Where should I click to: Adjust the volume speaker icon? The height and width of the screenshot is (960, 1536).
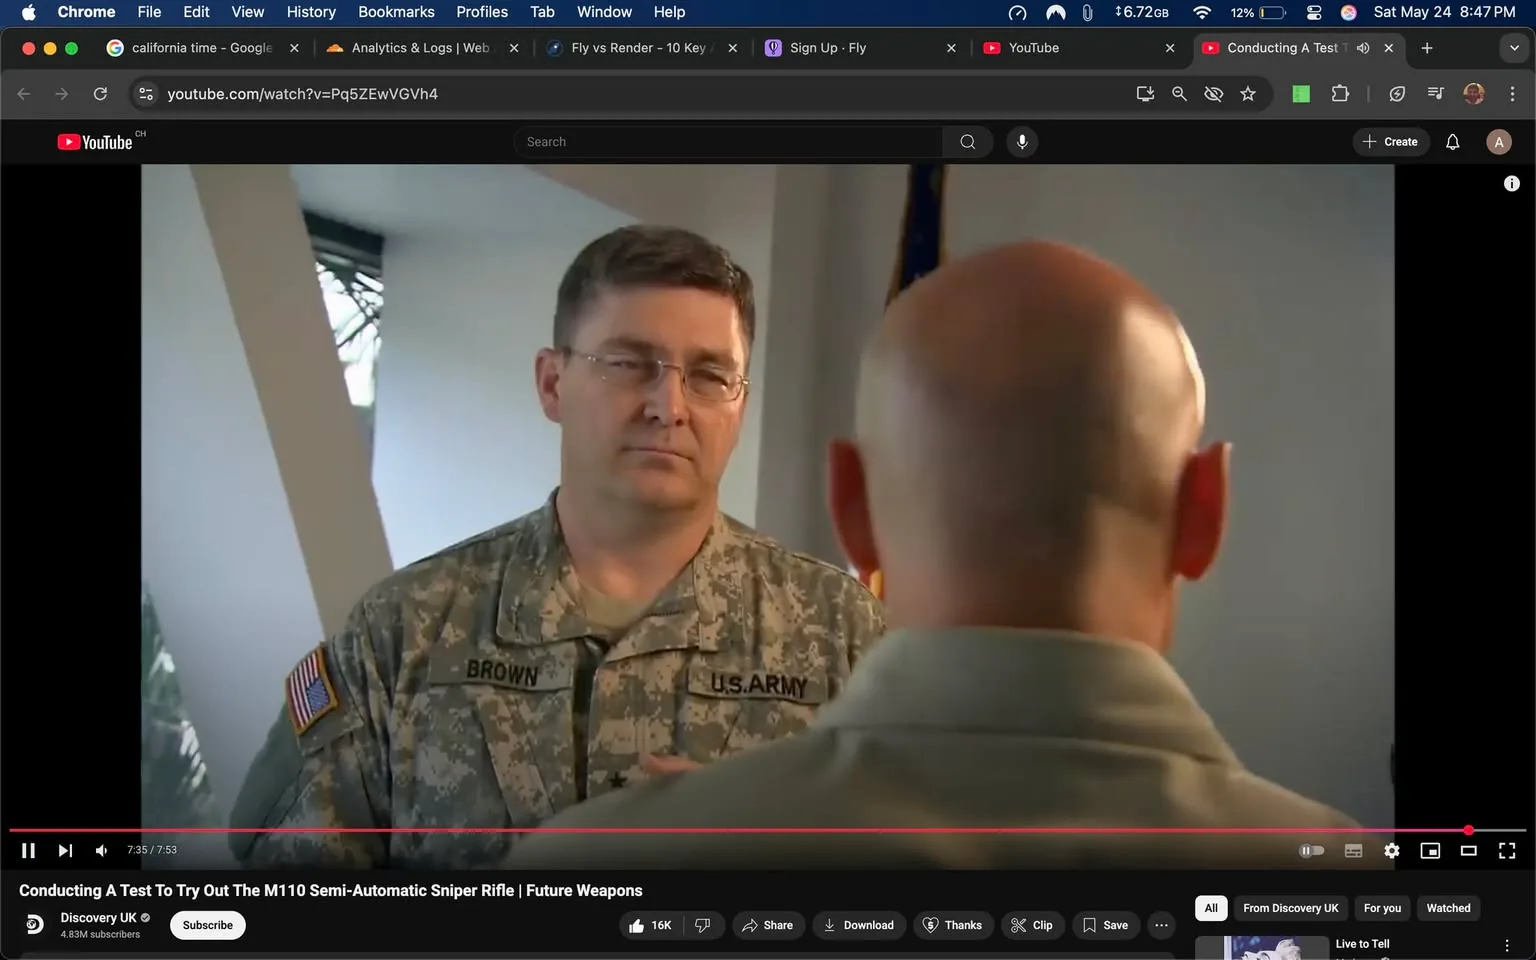tap(101, 850)
